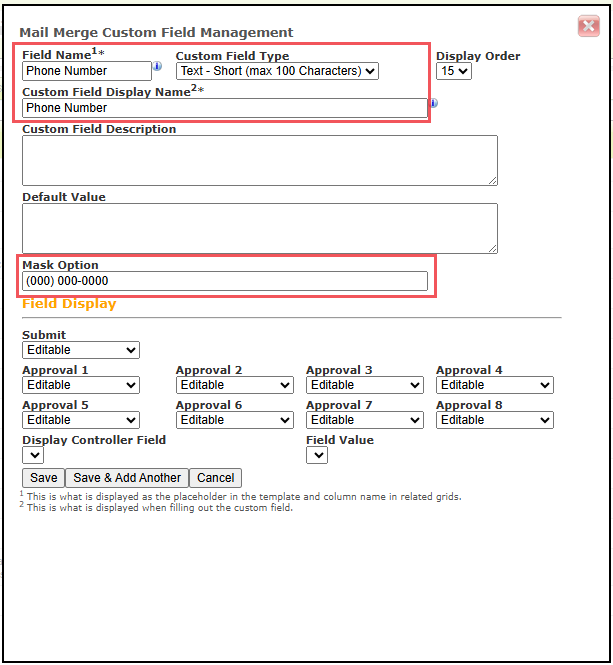Open the Approval 7 dropdown
This screenshot has width=613, height=665.
(x=365, y=420)
